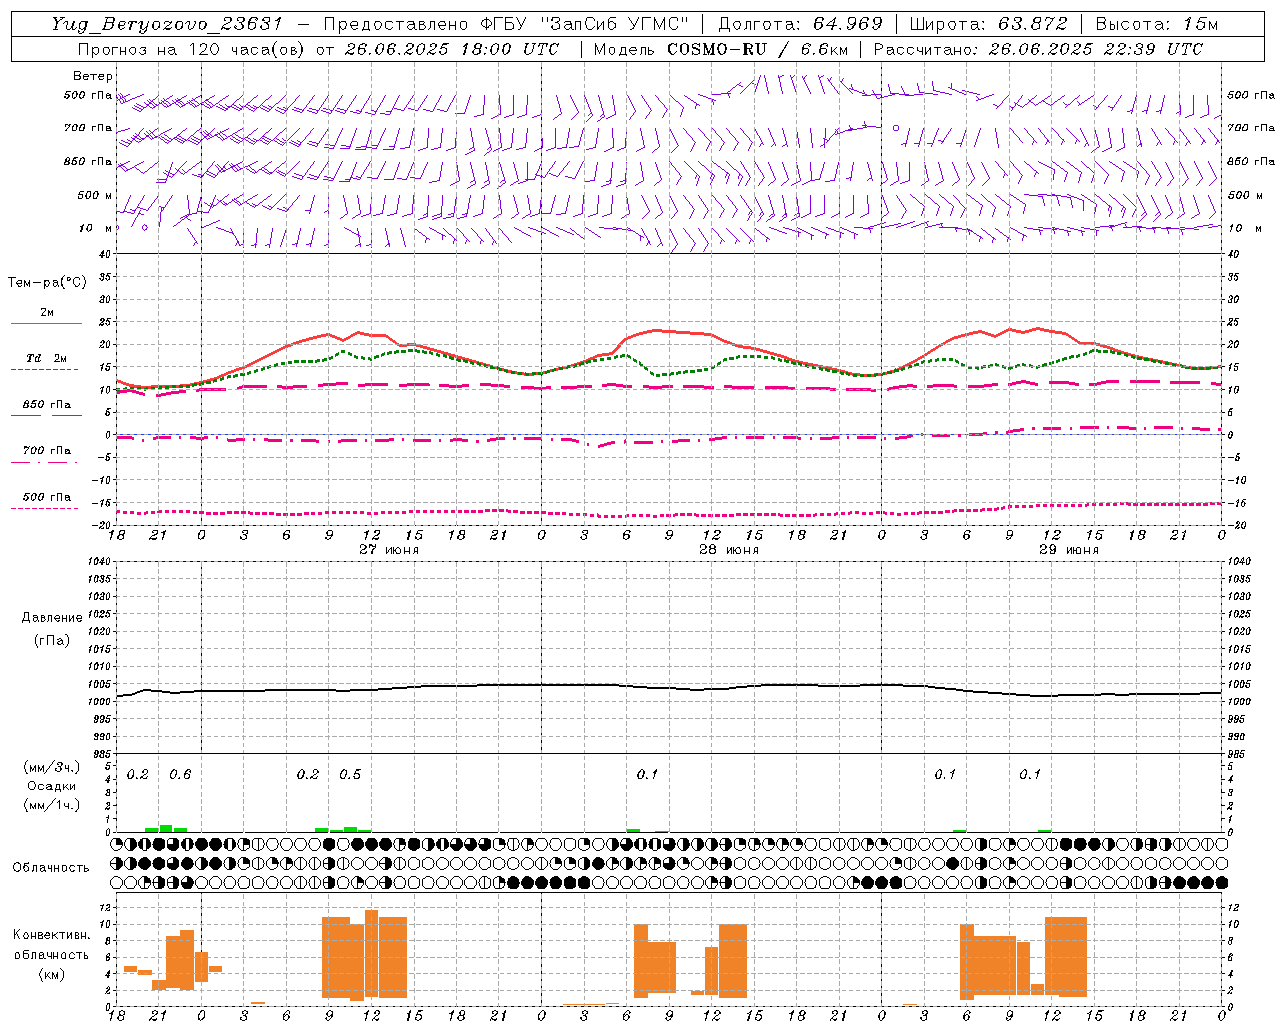This screenshot has height=1024, width=1280.
Task: Click the tall orange convective bar near 12h 29 июня
Action: [x=1066, y=957]
